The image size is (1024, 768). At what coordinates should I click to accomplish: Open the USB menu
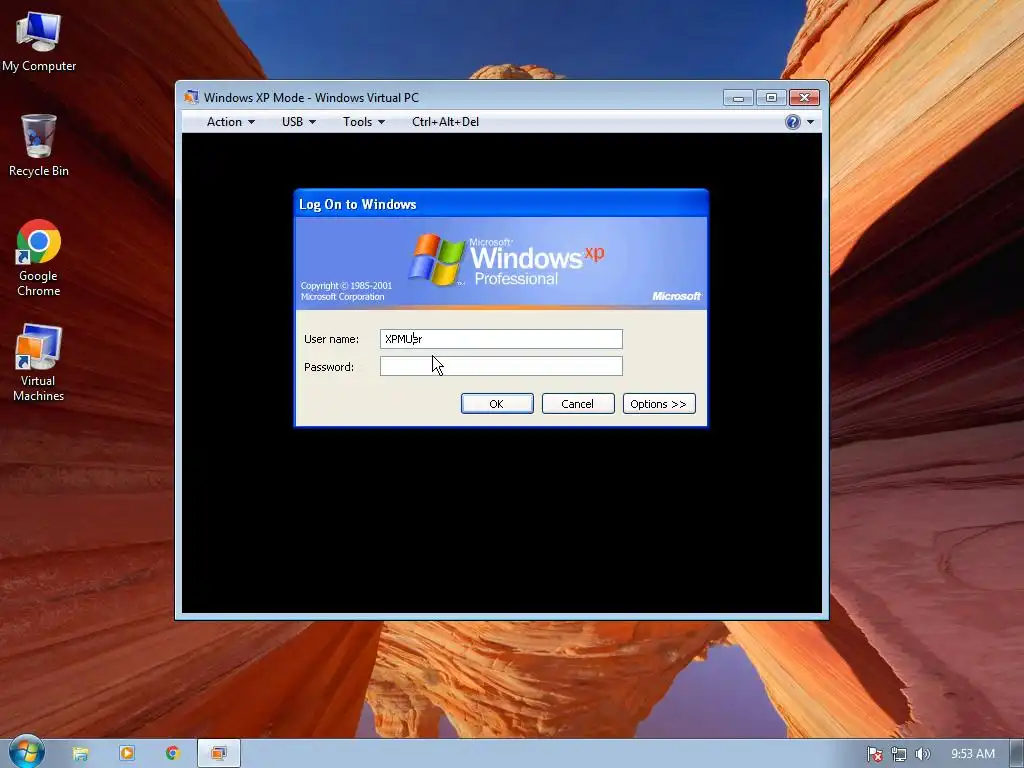coord(298,122)
